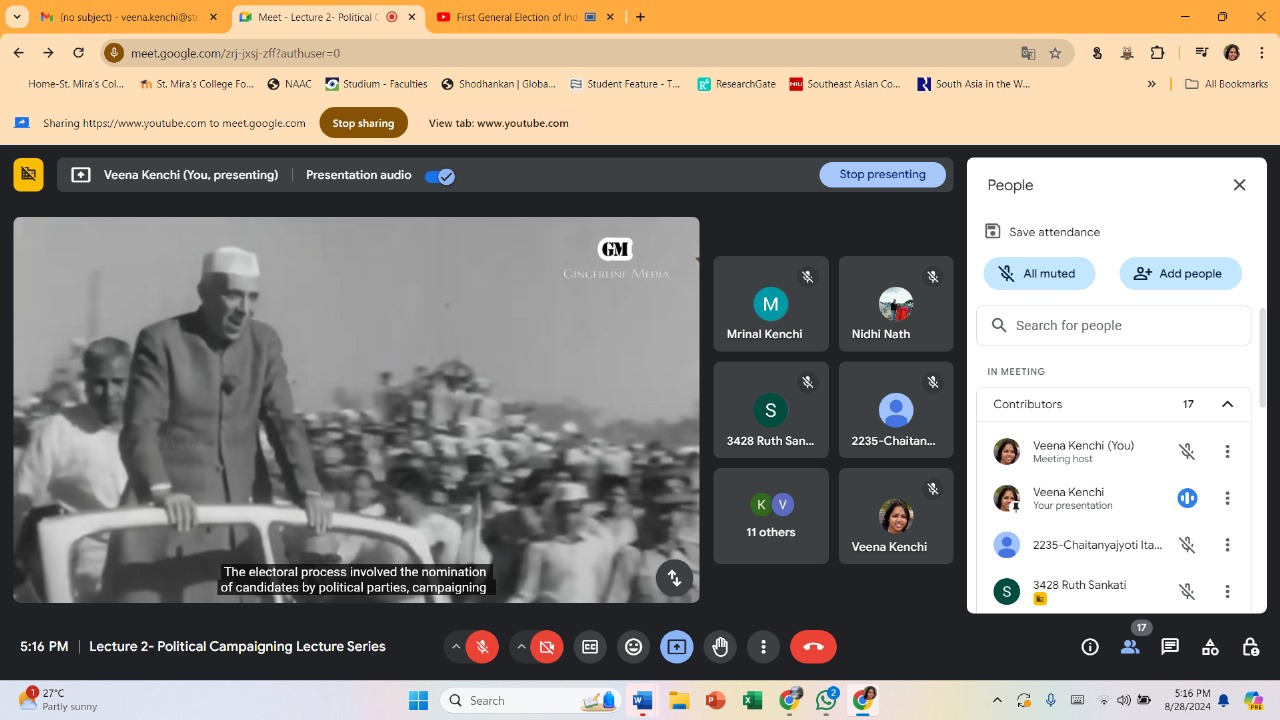Turn on closed captions
Screen dimensions: 1280x720
tap(590, 647)
